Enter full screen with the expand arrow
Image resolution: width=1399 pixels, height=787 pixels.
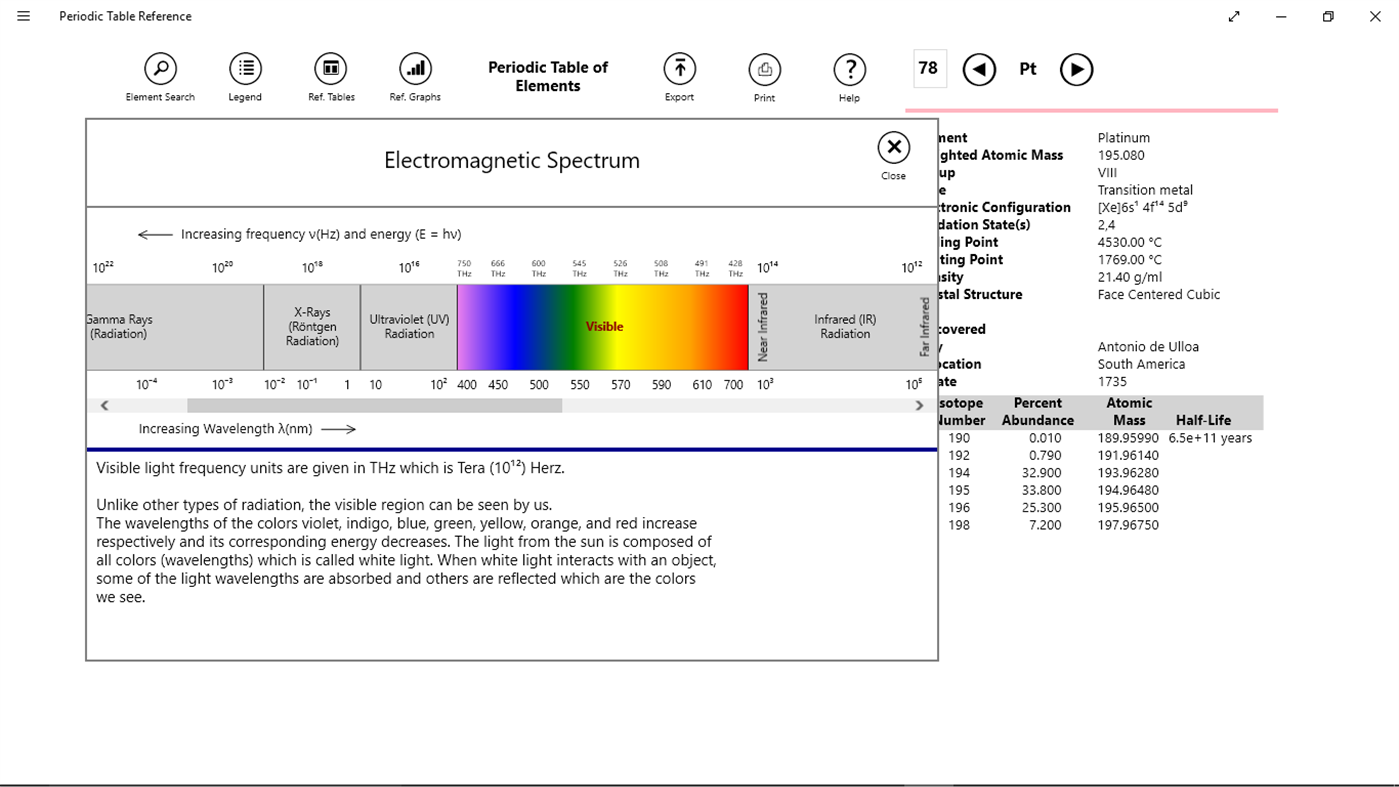pyautogui.click(x=1233, y=16)
